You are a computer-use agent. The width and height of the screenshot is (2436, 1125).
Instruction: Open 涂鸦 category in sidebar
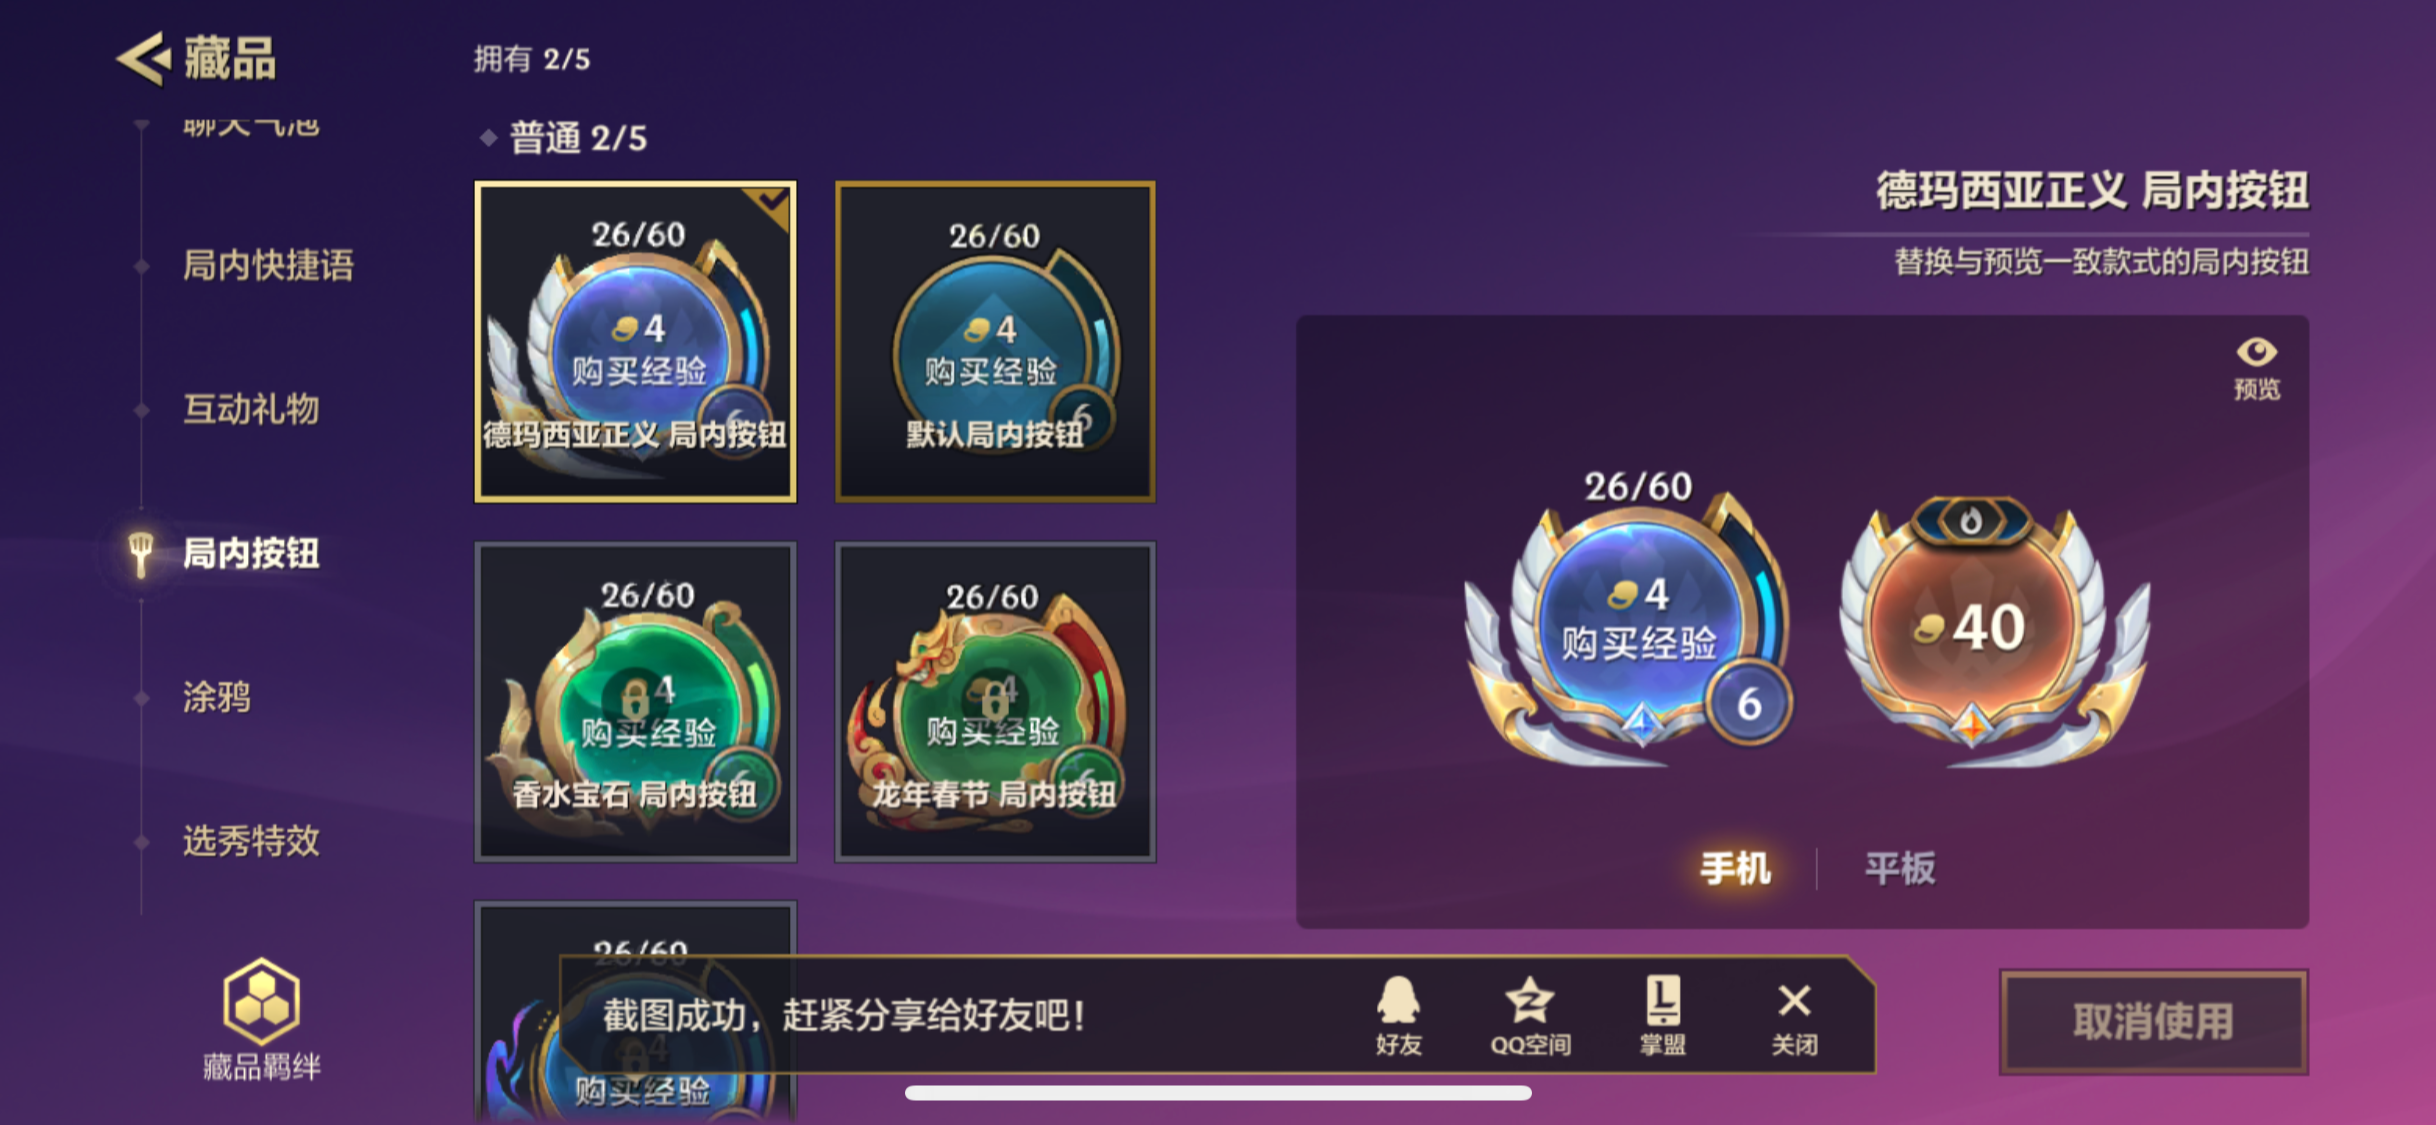(217, 697)
